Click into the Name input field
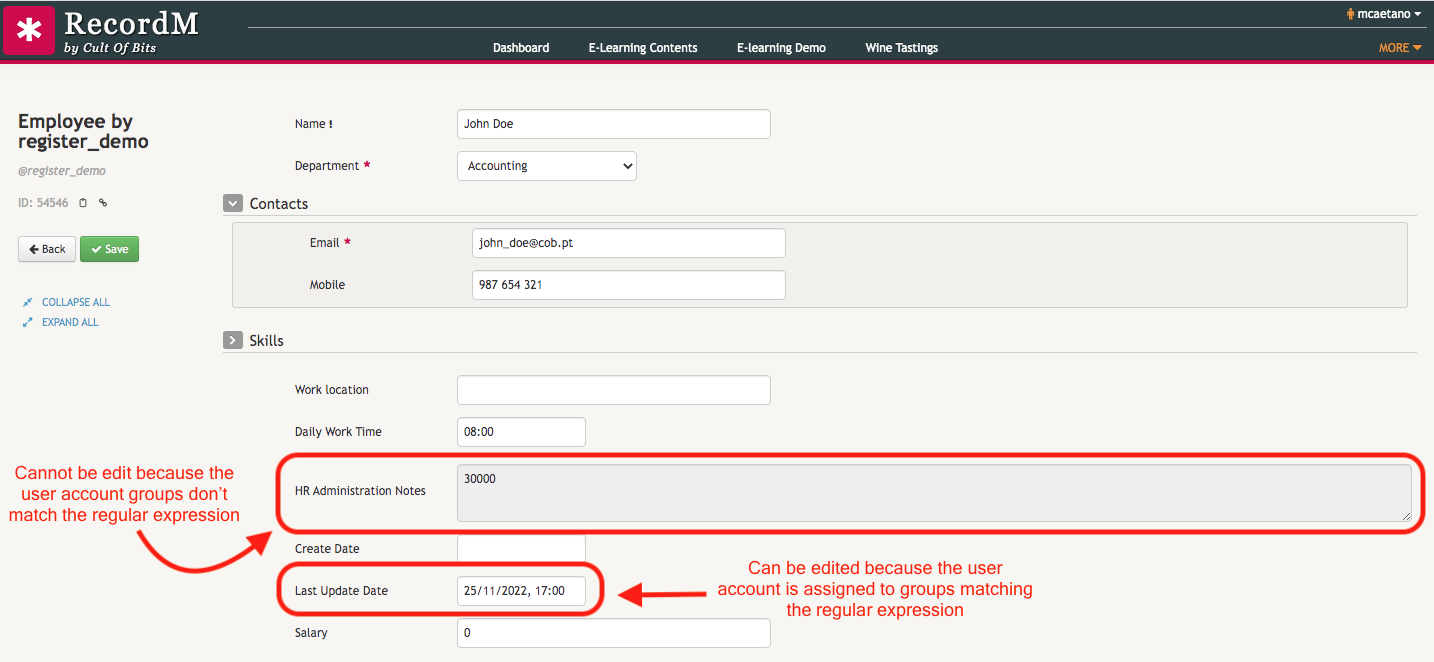Viewport: 1434px width, 662px height. click(613, 124)
